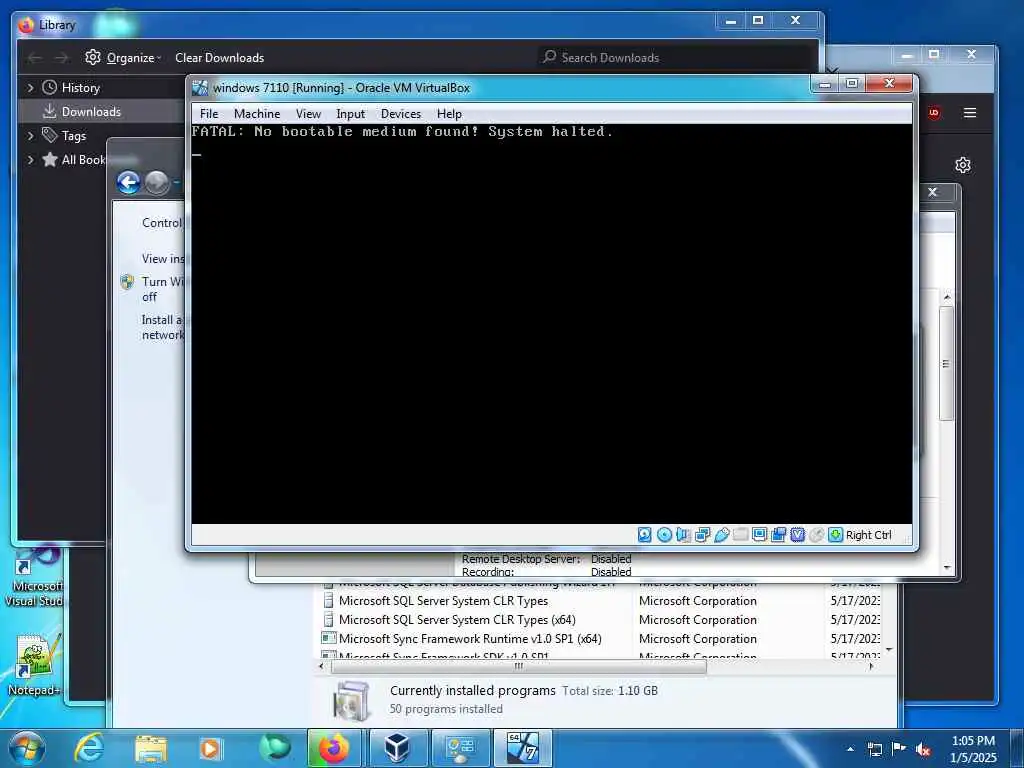Open the Input menu in VirtualBox
Viewport: 1024px width, 768px height.
click(351, 114)
